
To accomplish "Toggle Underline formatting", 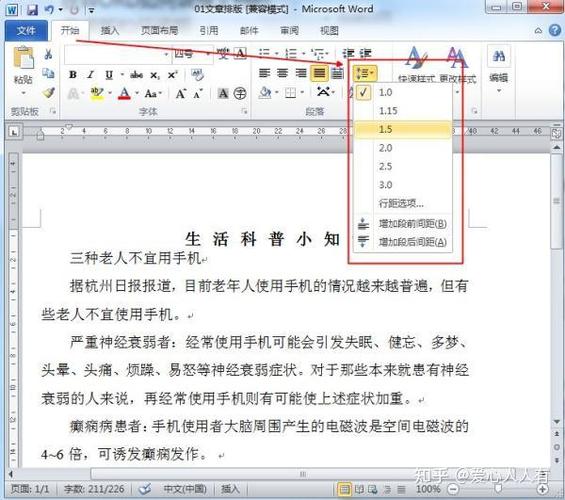I will pyautogui.click(x=109, y=75).
